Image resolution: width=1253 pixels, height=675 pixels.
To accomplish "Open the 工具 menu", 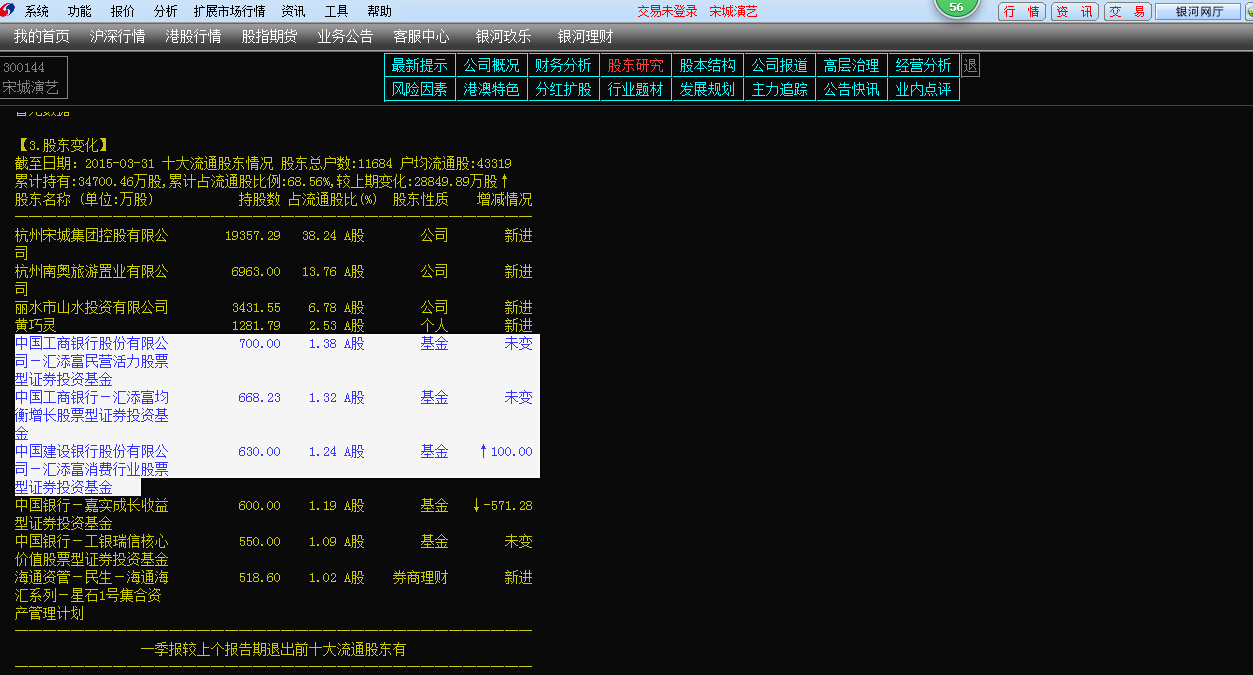I will [337, 12].
